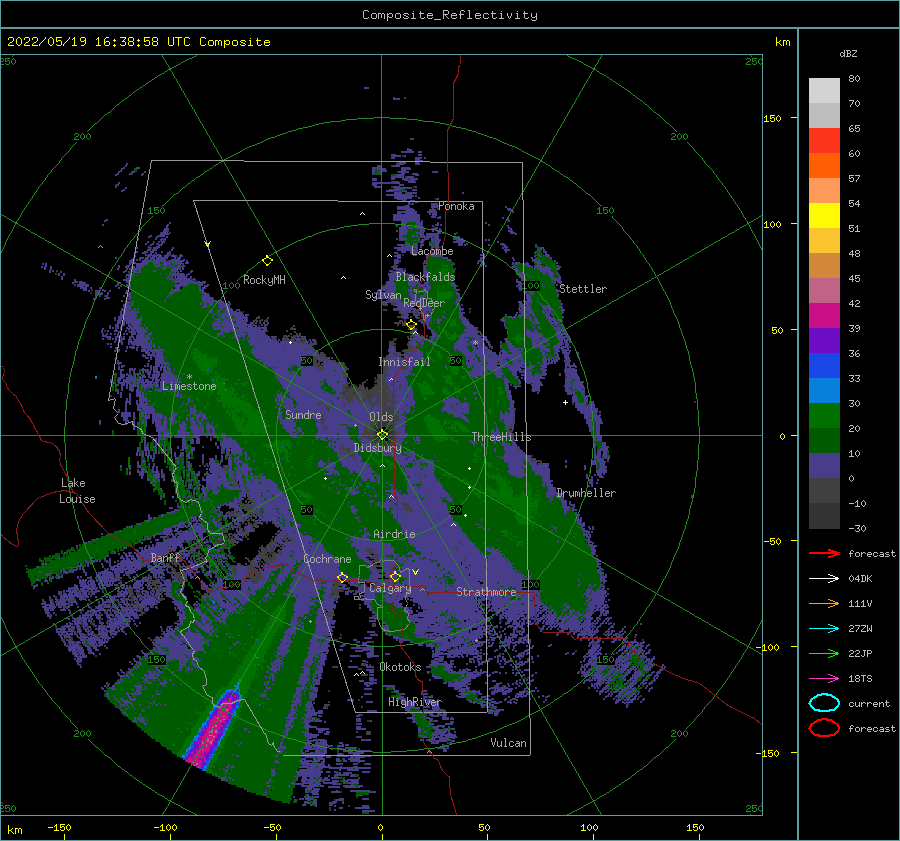
Task: Click the RockyMH label
Action: [264, 280]
